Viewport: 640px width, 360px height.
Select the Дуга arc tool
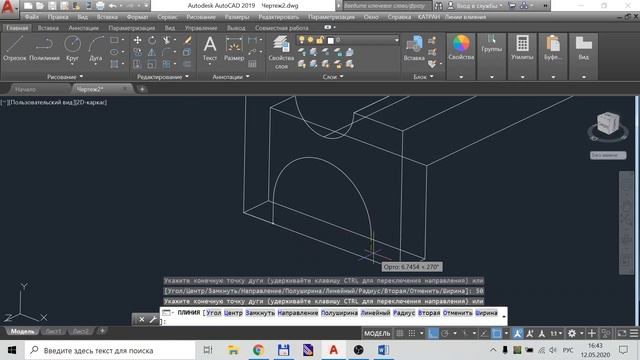[96, 48]
